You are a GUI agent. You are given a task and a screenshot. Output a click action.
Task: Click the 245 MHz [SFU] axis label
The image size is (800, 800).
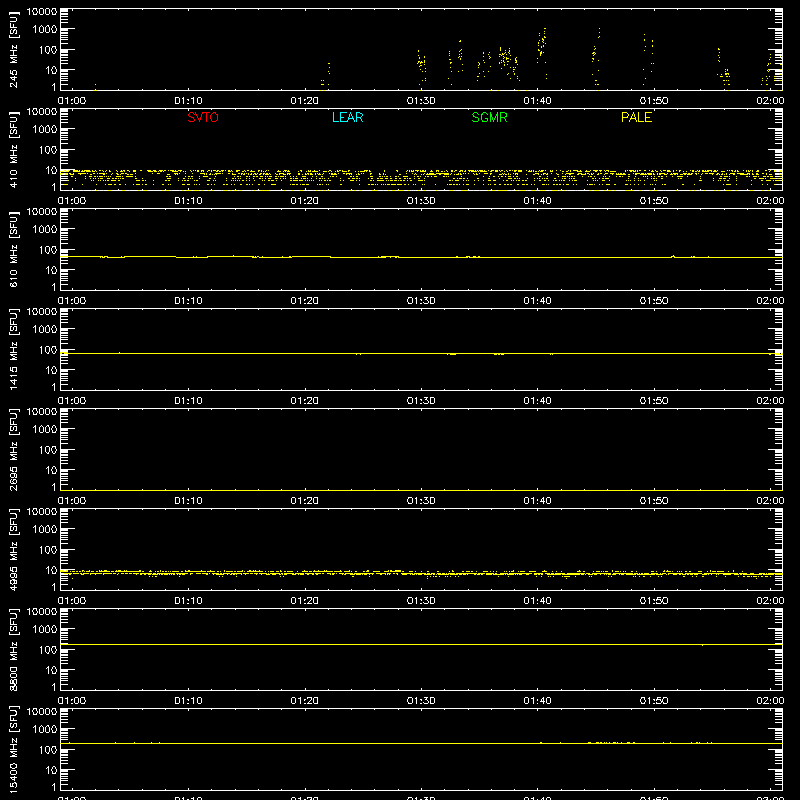point(13,49)
